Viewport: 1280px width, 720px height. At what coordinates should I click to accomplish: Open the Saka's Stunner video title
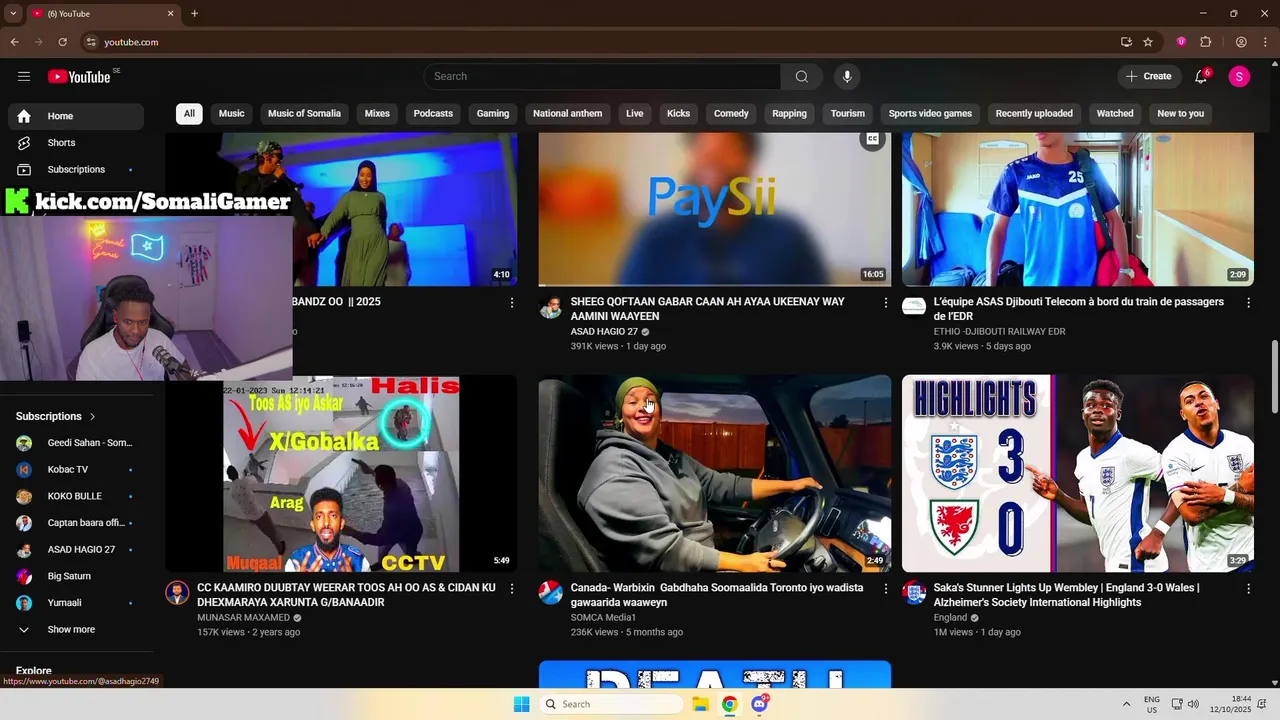pyautogui.click(x=1066, y=595)
